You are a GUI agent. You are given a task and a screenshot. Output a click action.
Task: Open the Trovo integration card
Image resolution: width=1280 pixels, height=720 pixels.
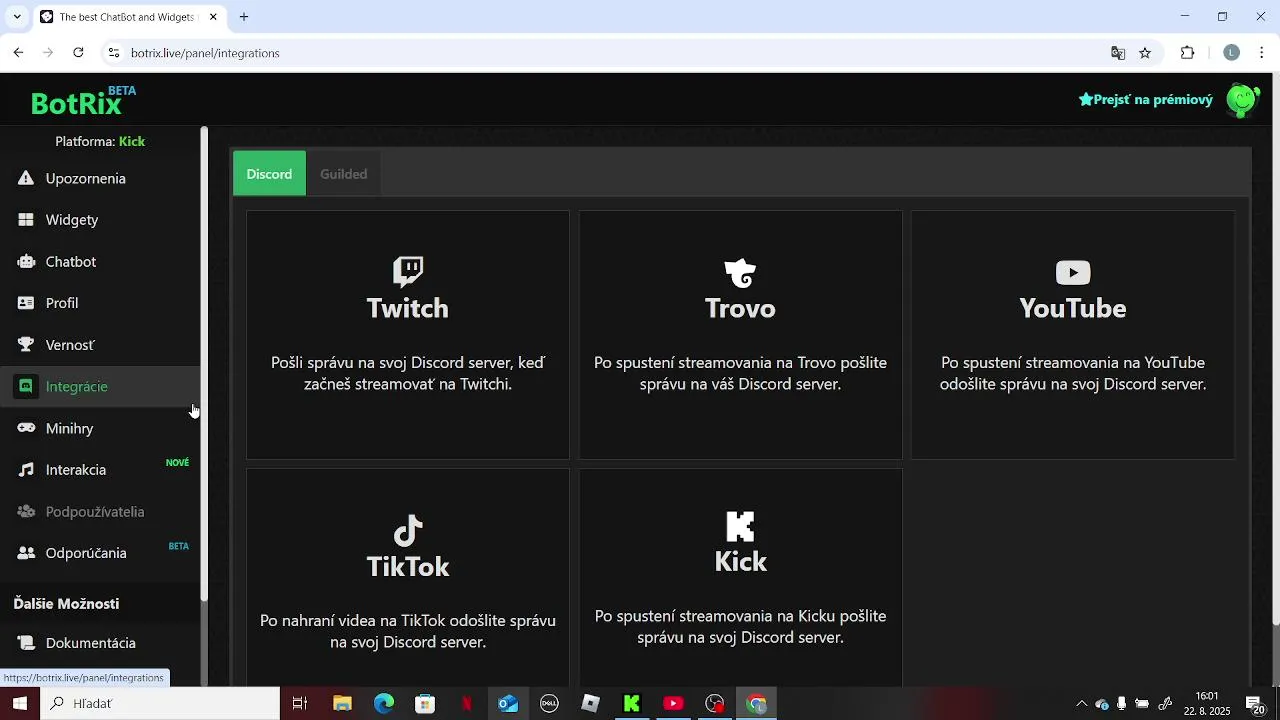coord(740,335)
